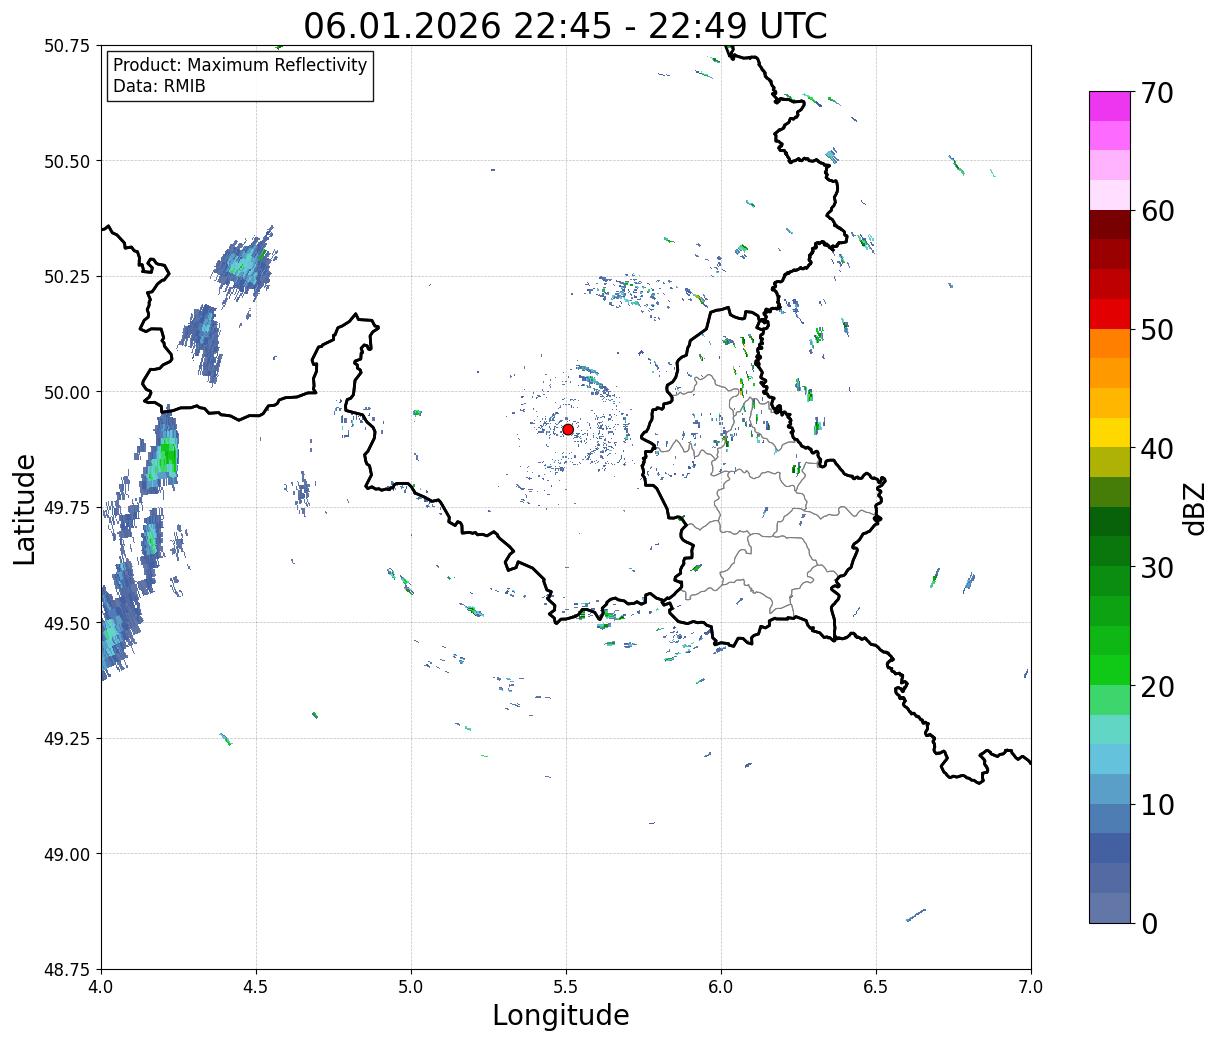Click the plot title showing 22:45 - 22:49 UTC
This screenshot has height=1040, width=1219.
(565, 25)
